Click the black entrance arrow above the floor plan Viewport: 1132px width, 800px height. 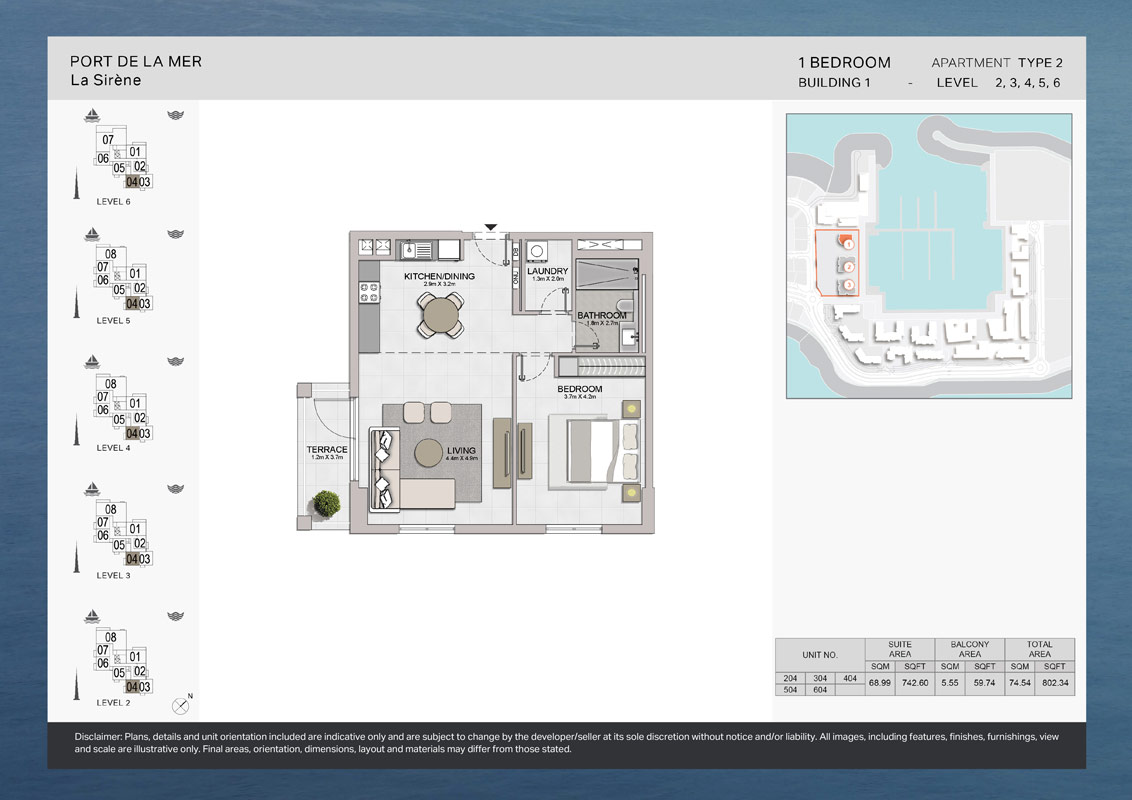[490, 227]
